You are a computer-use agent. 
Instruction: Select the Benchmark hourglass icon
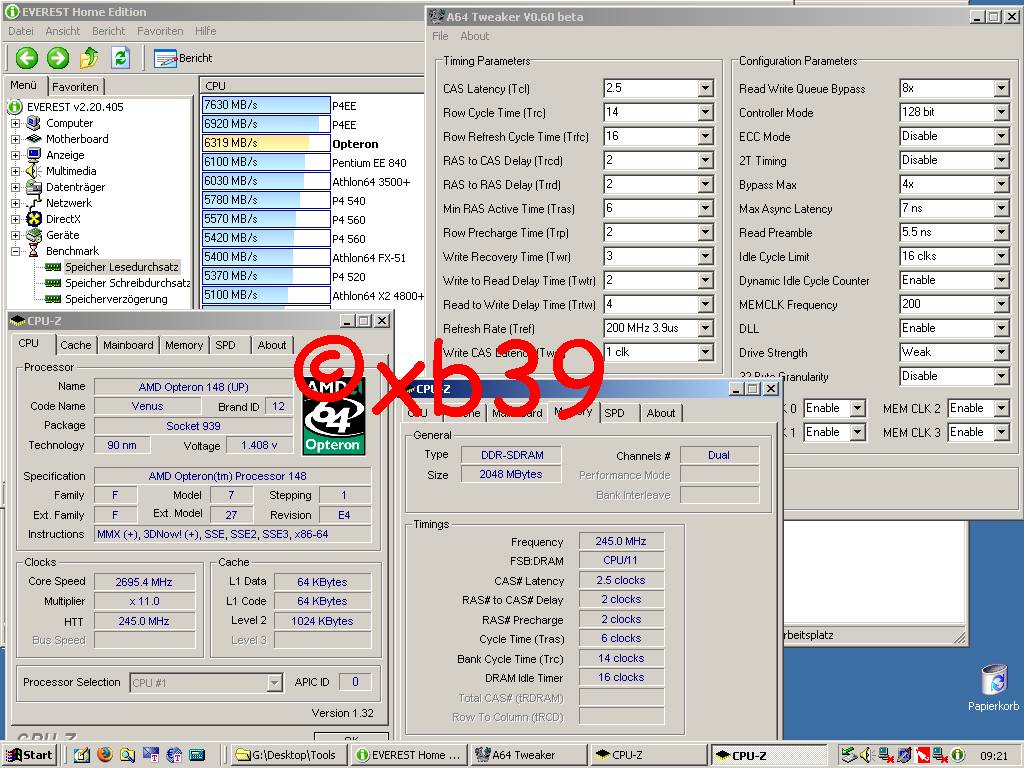[x=34, y=251]
